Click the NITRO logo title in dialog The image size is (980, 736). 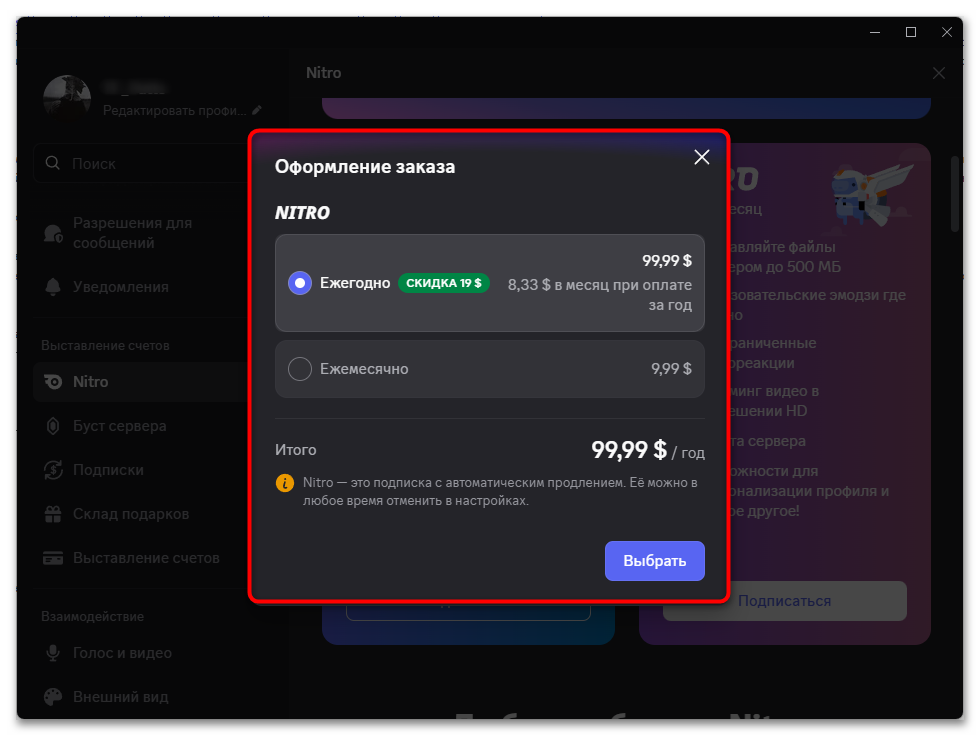tap(302, 213)
